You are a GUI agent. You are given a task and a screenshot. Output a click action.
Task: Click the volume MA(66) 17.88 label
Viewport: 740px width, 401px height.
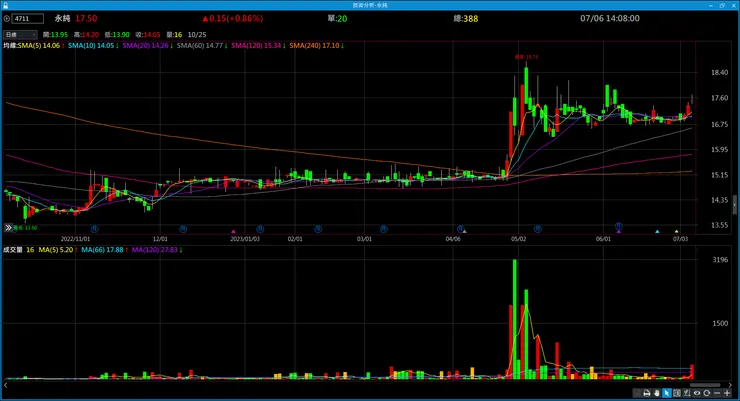[102, 250]
